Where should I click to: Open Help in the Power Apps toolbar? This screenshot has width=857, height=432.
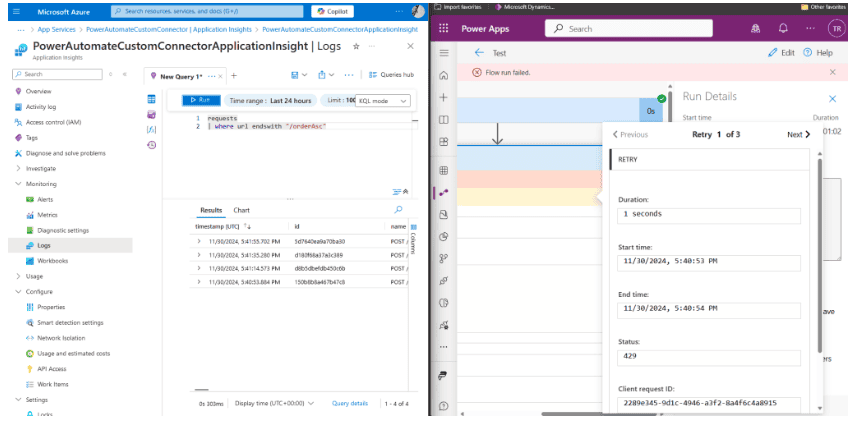[819, 53]
